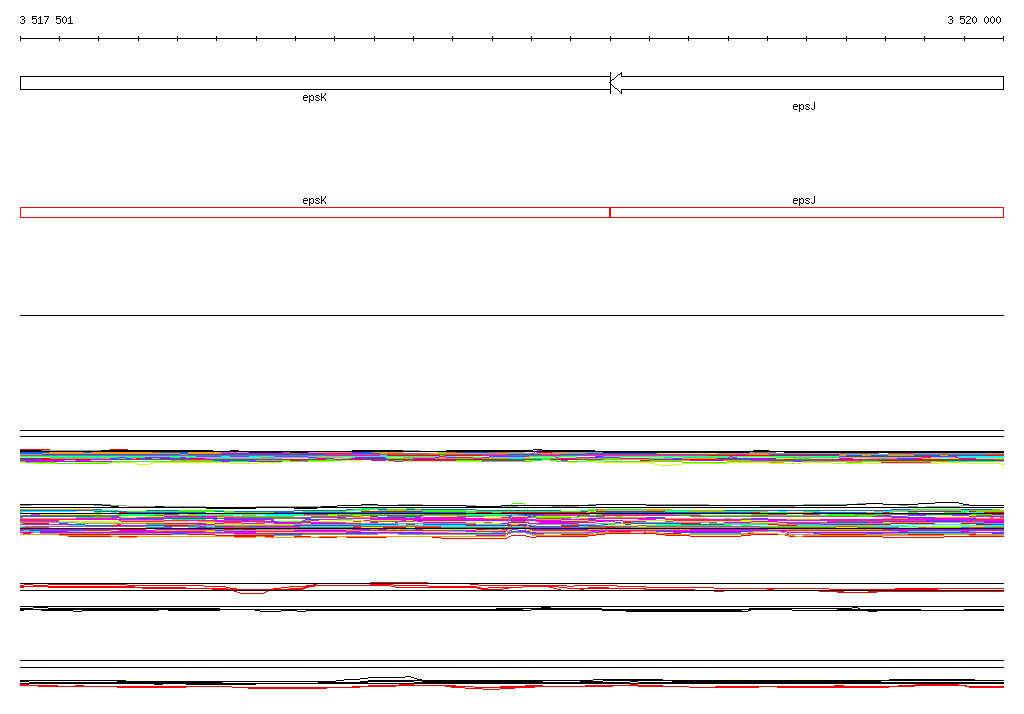Screen dimensions: 1024x714
Task: Select the black epsJ gene arrow
Action: (x=807, y=83)
